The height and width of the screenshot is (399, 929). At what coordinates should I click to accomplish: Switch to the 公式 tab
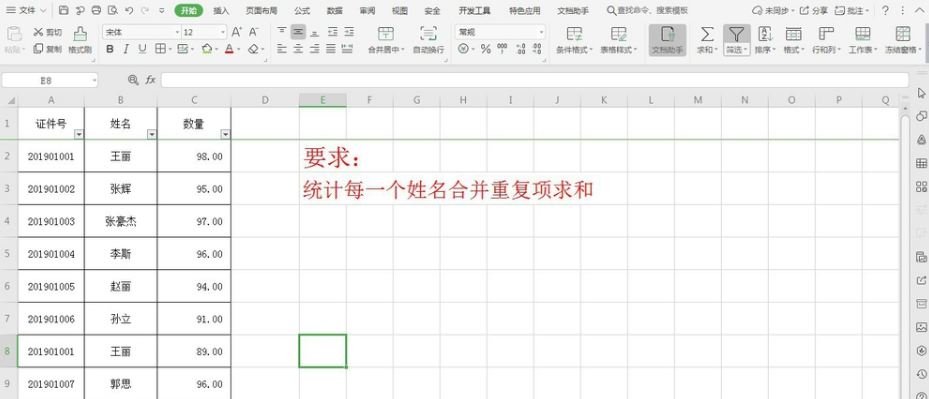click(302, 11)
